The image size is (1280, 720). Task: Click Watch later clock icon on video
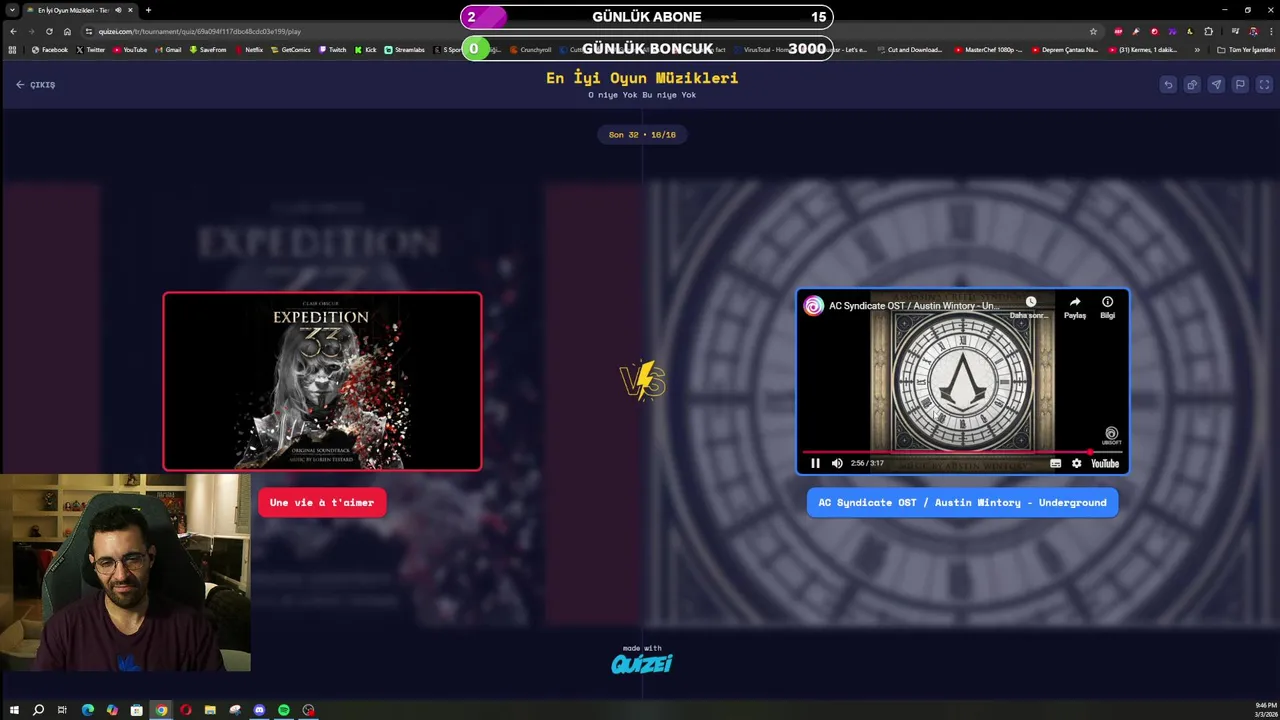point(1030,302)
